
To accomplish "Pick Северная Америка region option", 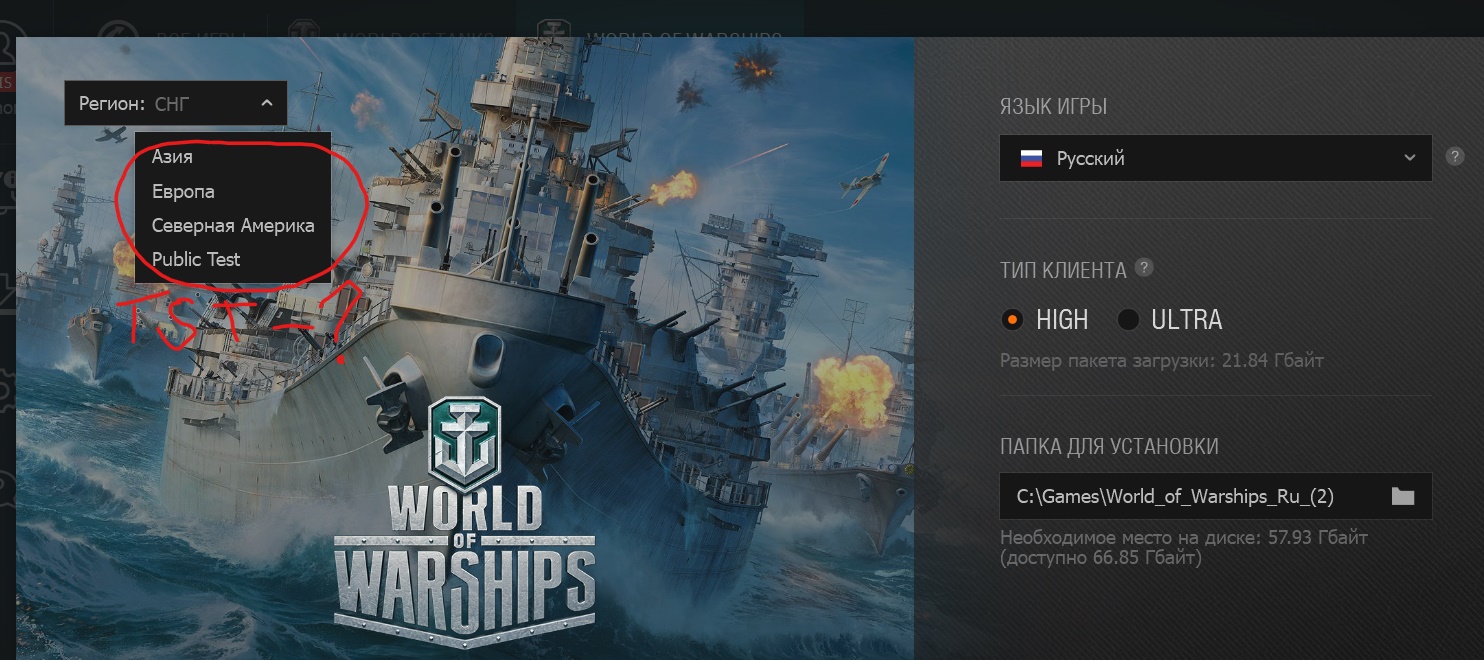I will click(232, 225).
